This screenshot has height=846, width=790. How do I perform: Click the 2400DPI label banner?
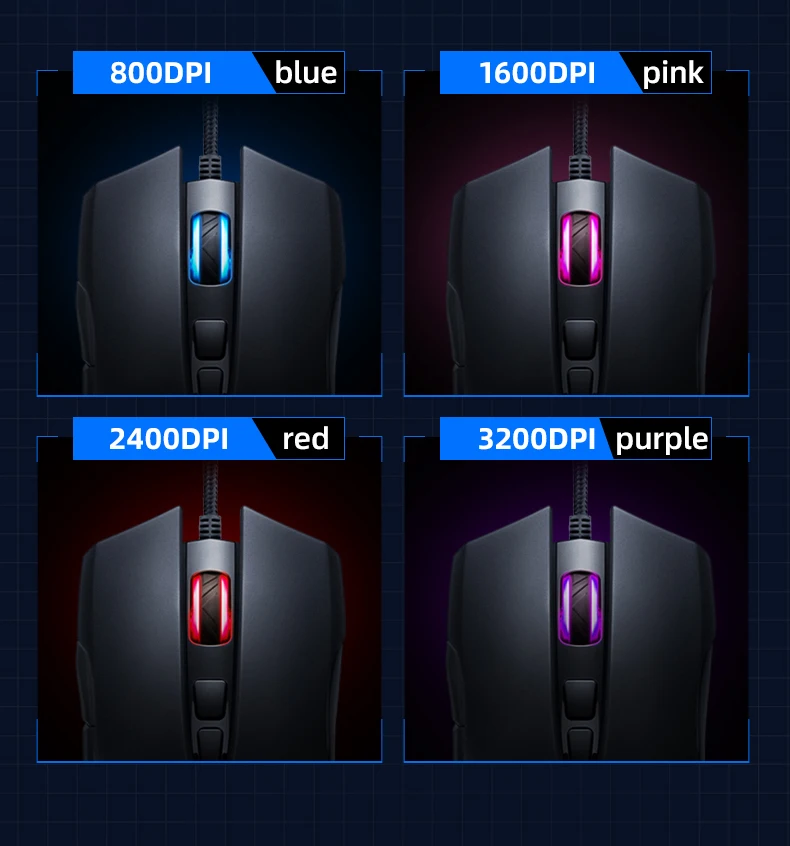pyautogui.click(x=169, y=439)
